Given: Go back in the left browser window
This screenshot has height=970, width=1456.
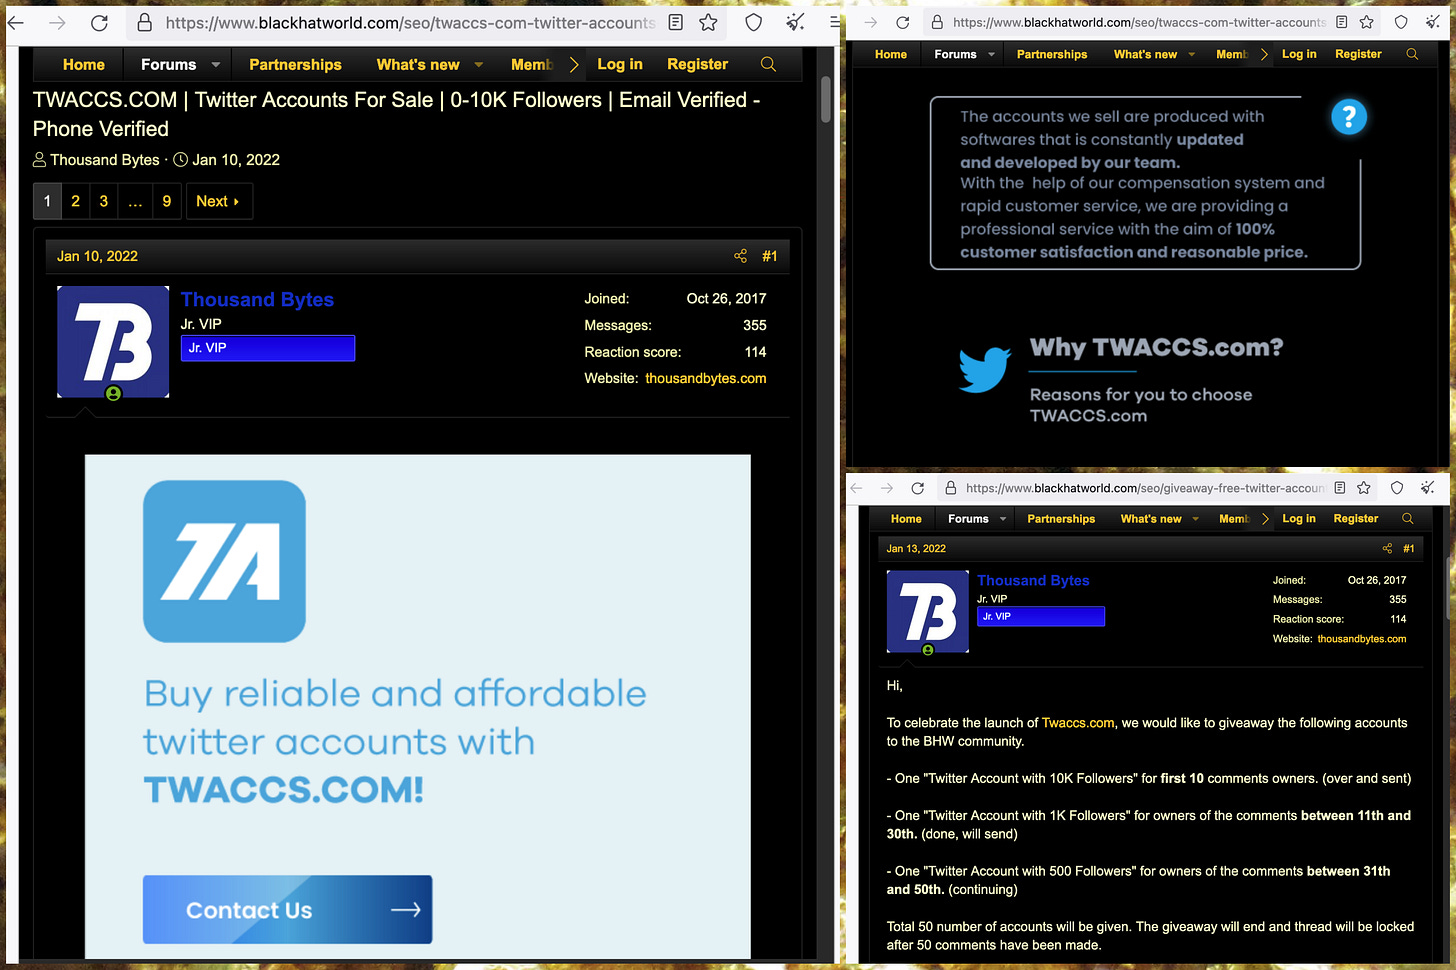Looking at the screenshot, I should [x=17, y=23].
